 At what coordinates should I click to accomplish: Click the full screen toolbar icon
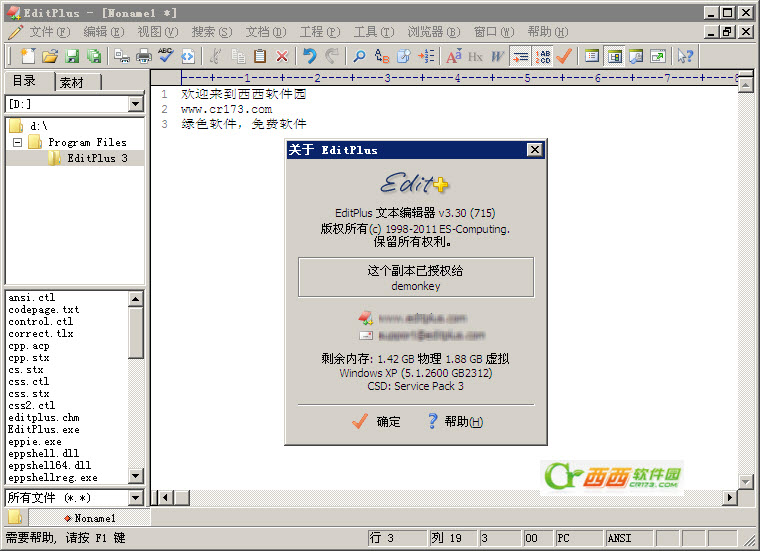[658, 56]
